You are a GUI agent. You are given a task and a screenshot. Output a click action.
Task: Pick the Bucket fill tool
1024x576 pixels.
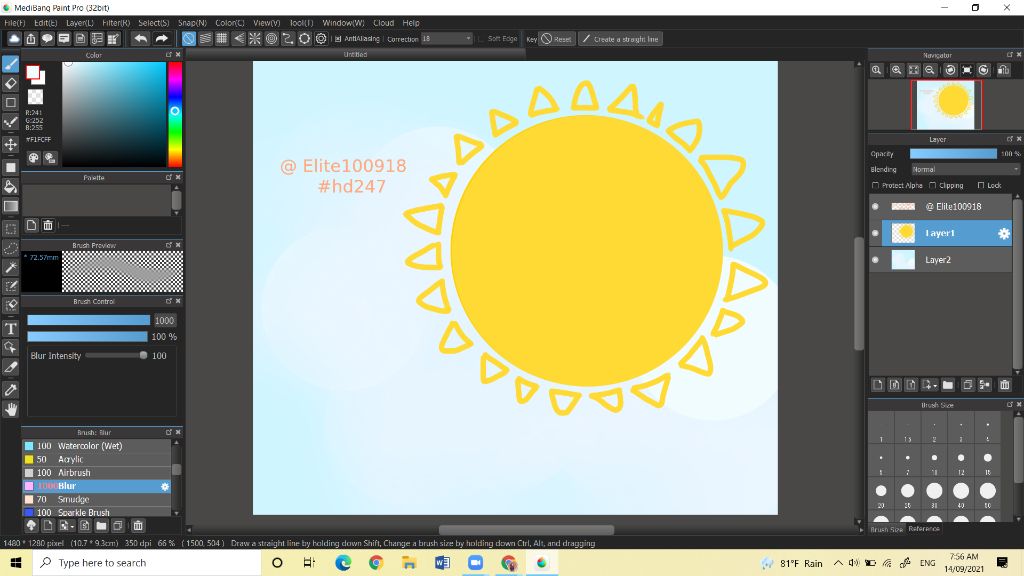11,186
